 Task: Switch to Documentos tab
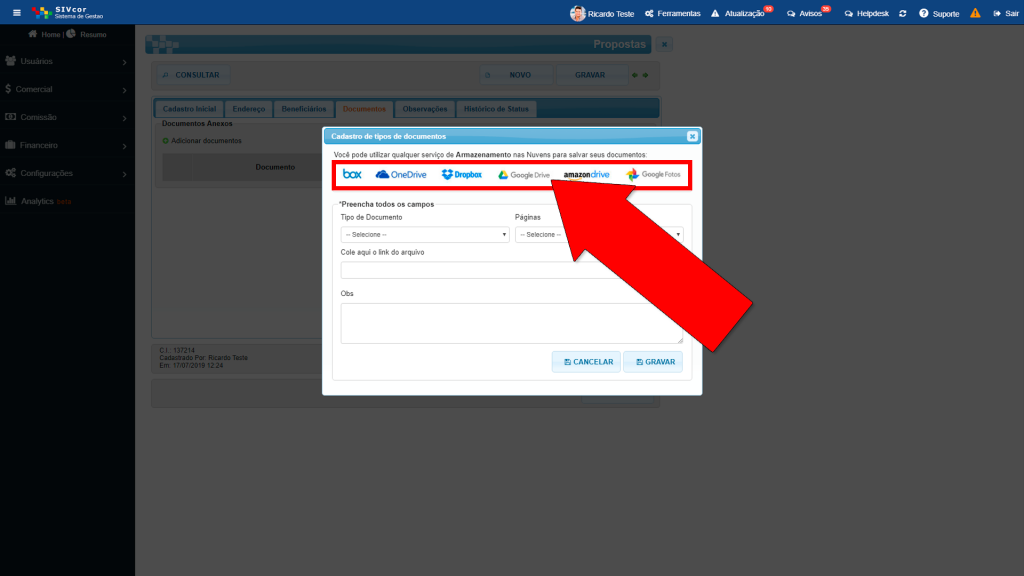(364, 109)
